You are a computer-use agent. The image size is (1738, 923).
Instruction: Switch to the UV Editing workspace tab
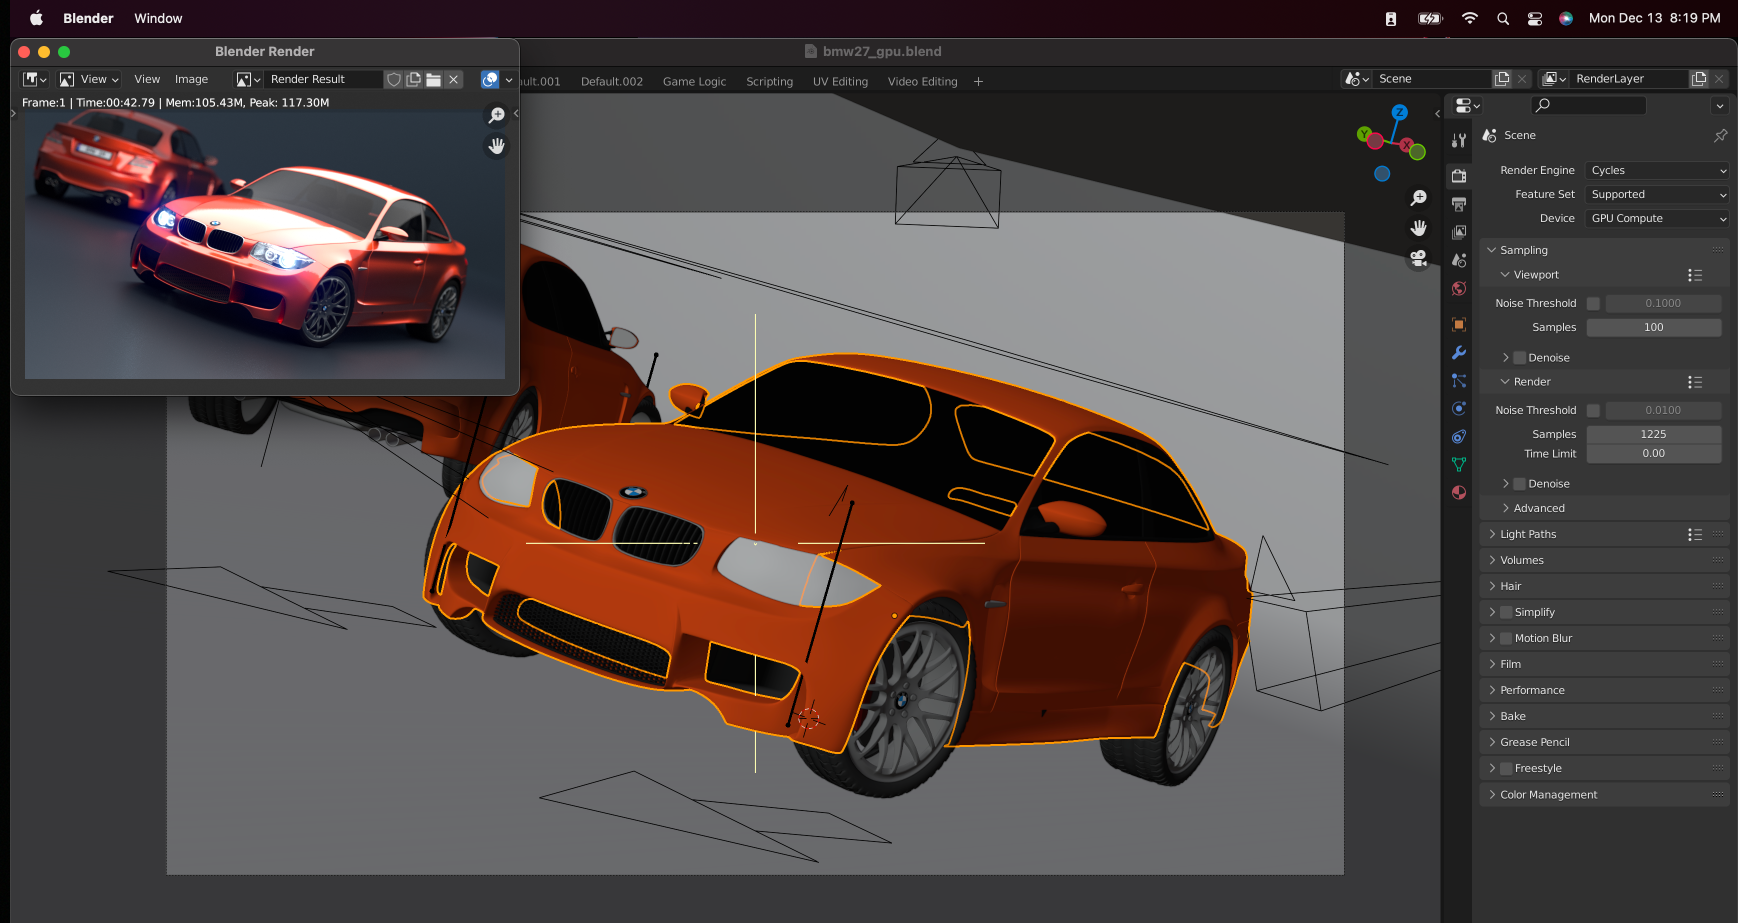coord(840,81)
